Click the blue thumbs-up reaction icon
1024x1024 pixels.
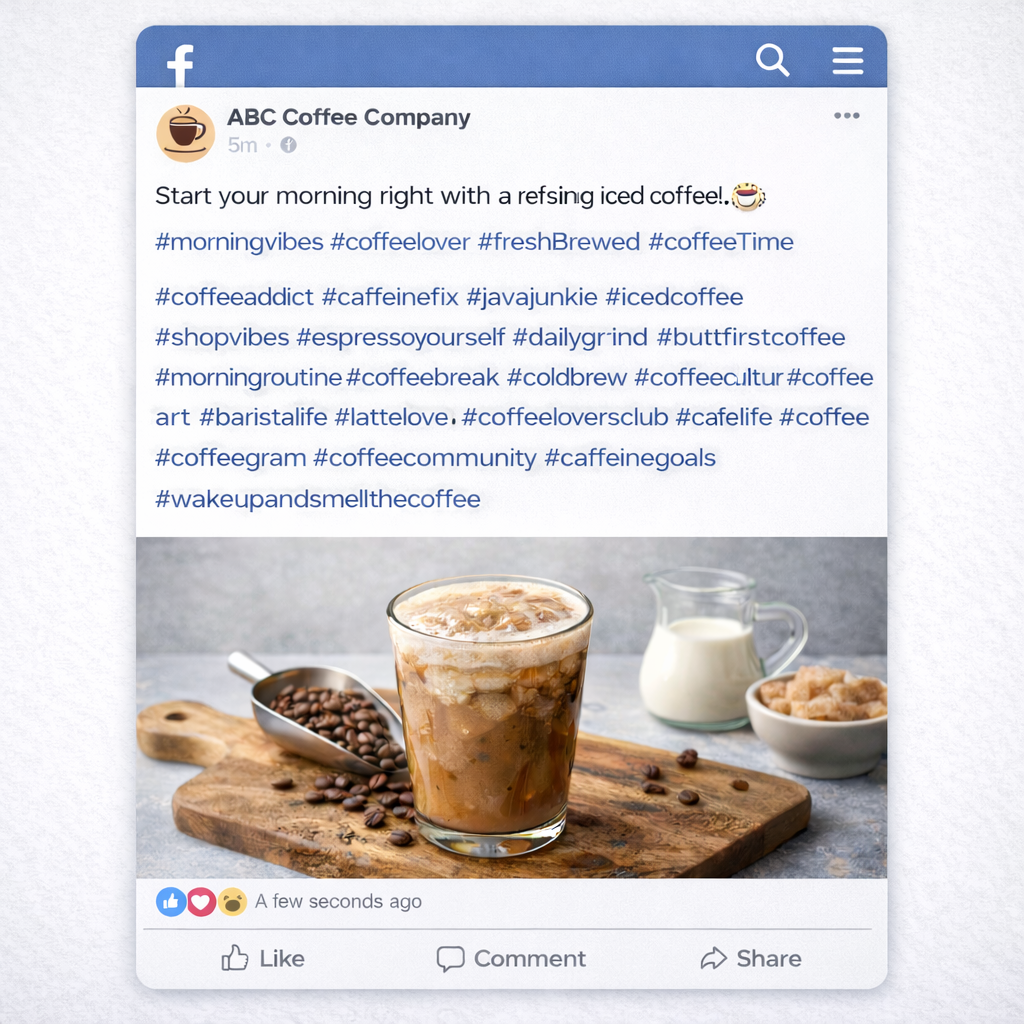click(x=171, y=902)
